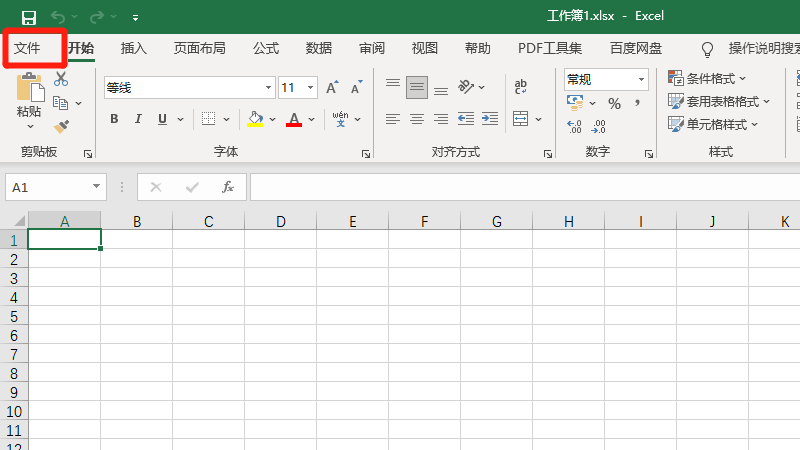Click the Increase Decimal icon
Viewport: 800px width, 450px height.
[x=574, y=127]
